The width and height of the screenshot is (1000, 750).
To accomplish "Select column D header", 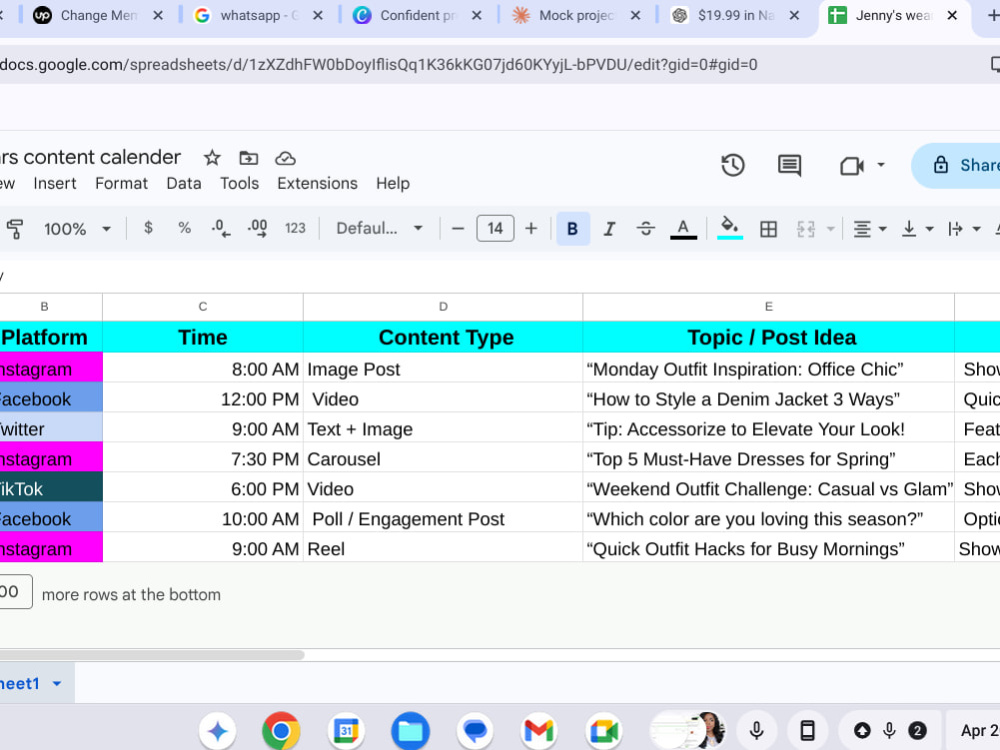I will click(443, 307).
